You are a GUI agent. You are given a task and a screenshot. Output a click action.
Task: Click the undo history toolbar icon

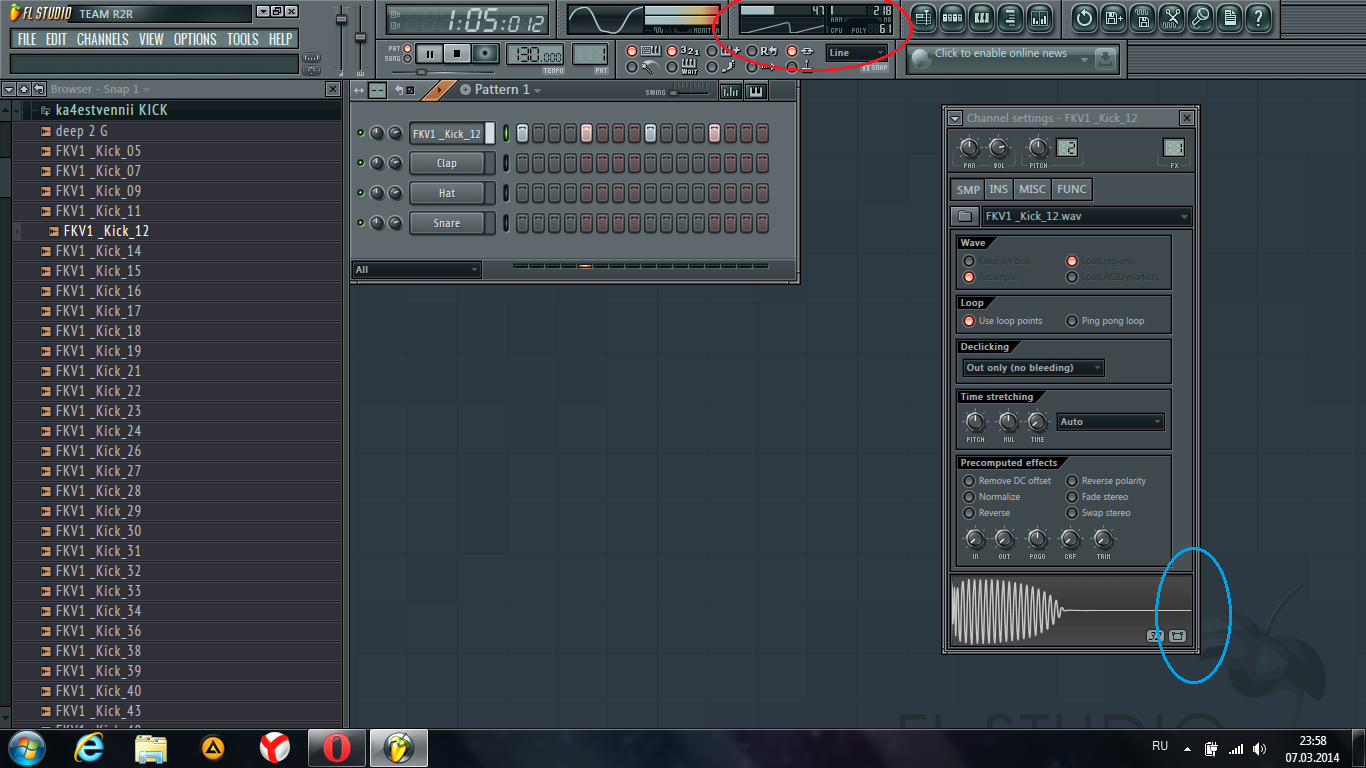[x=1084, y=17]
